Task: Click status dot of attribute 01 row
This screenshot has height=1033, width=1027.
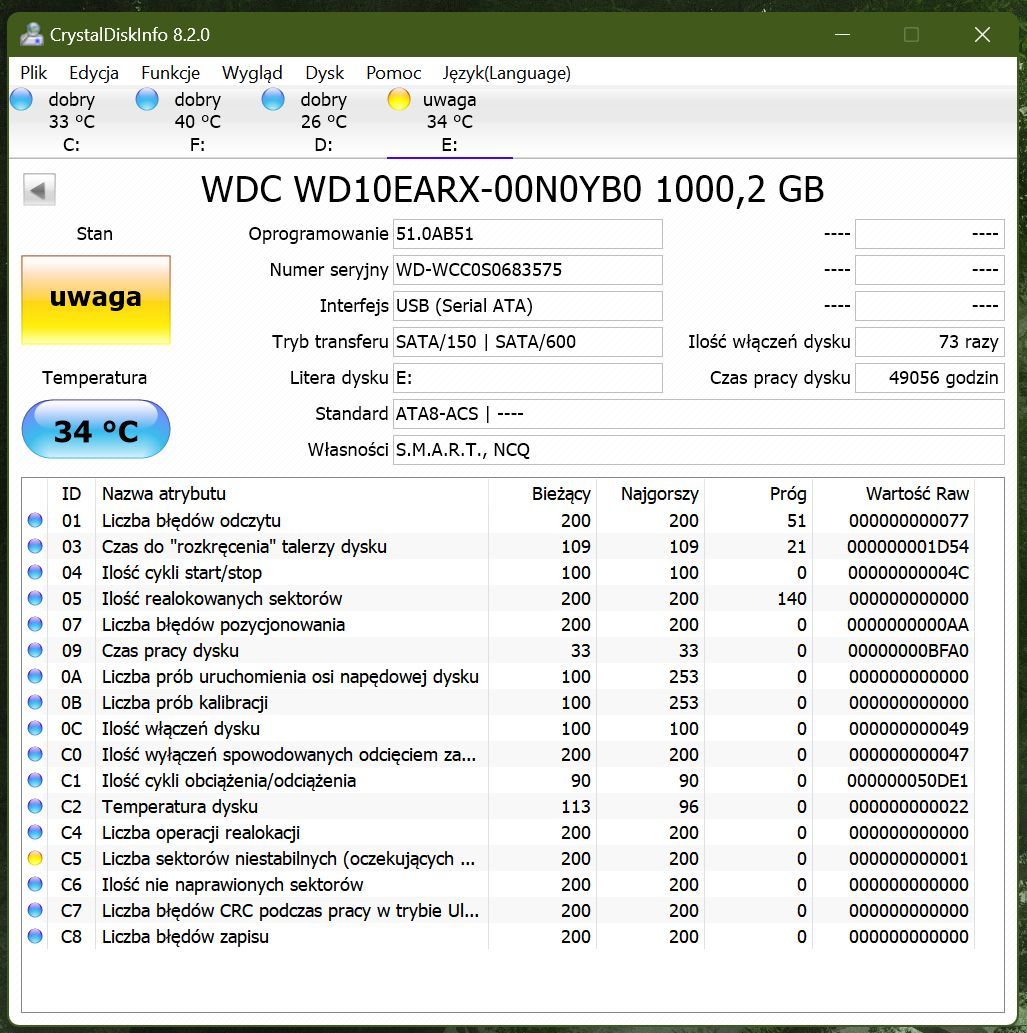Action: [35, 520]
